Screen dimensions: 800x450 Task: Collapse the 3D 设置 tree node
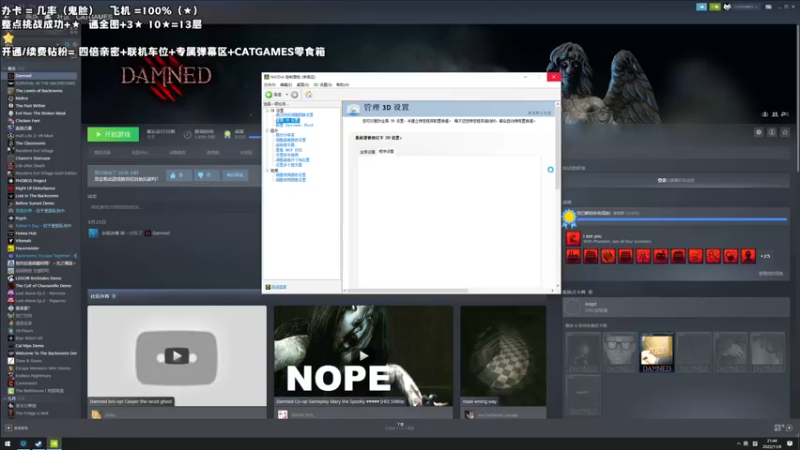pyautogui.click(x=267, y=110)
